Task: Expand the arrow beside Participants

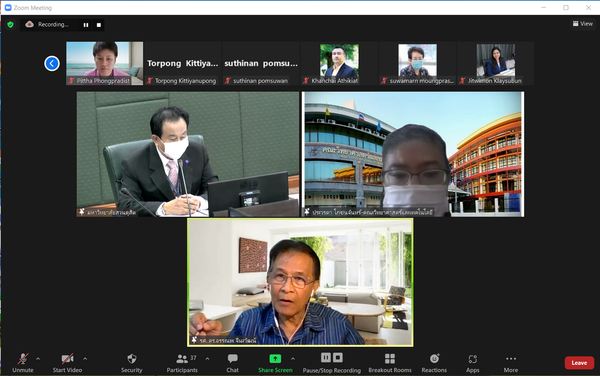Action: [x=207, y=359]
